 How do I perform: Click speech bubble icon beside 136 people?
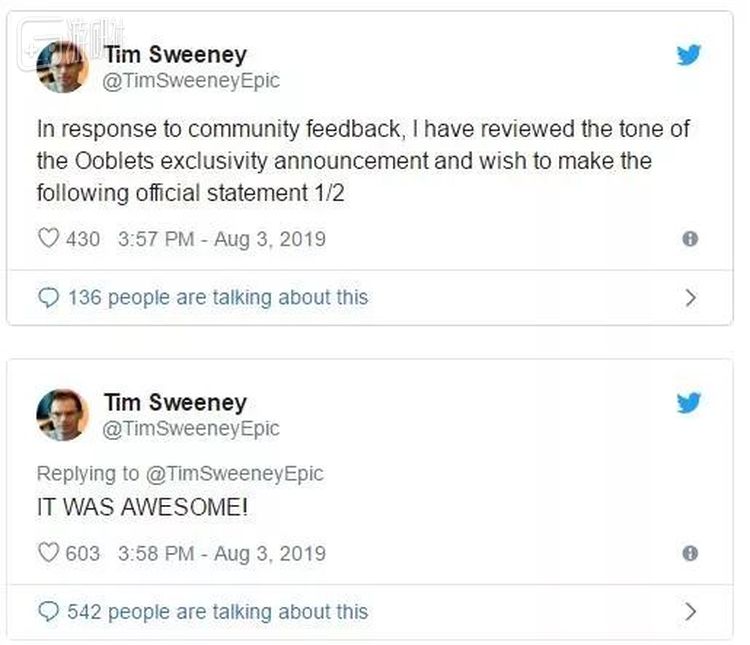click(x=48, y=298)
